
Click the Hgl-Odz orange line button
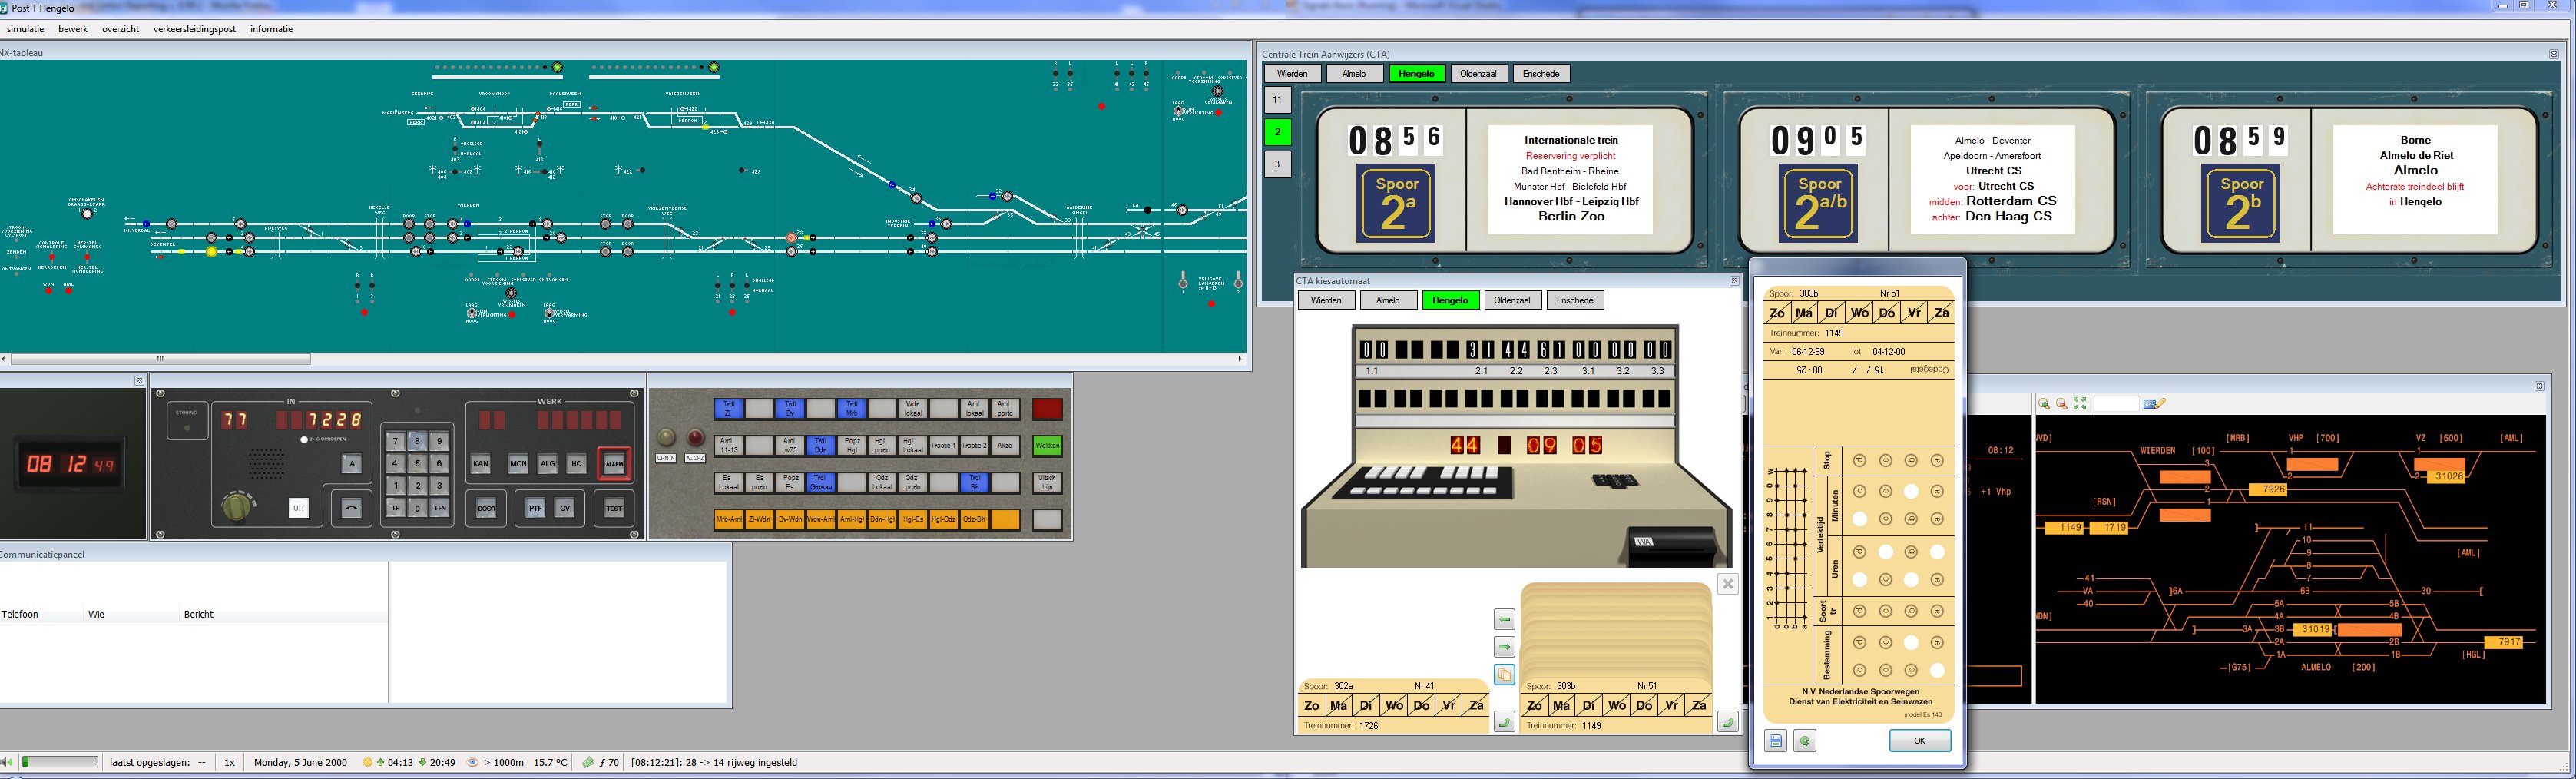(943, 519)
